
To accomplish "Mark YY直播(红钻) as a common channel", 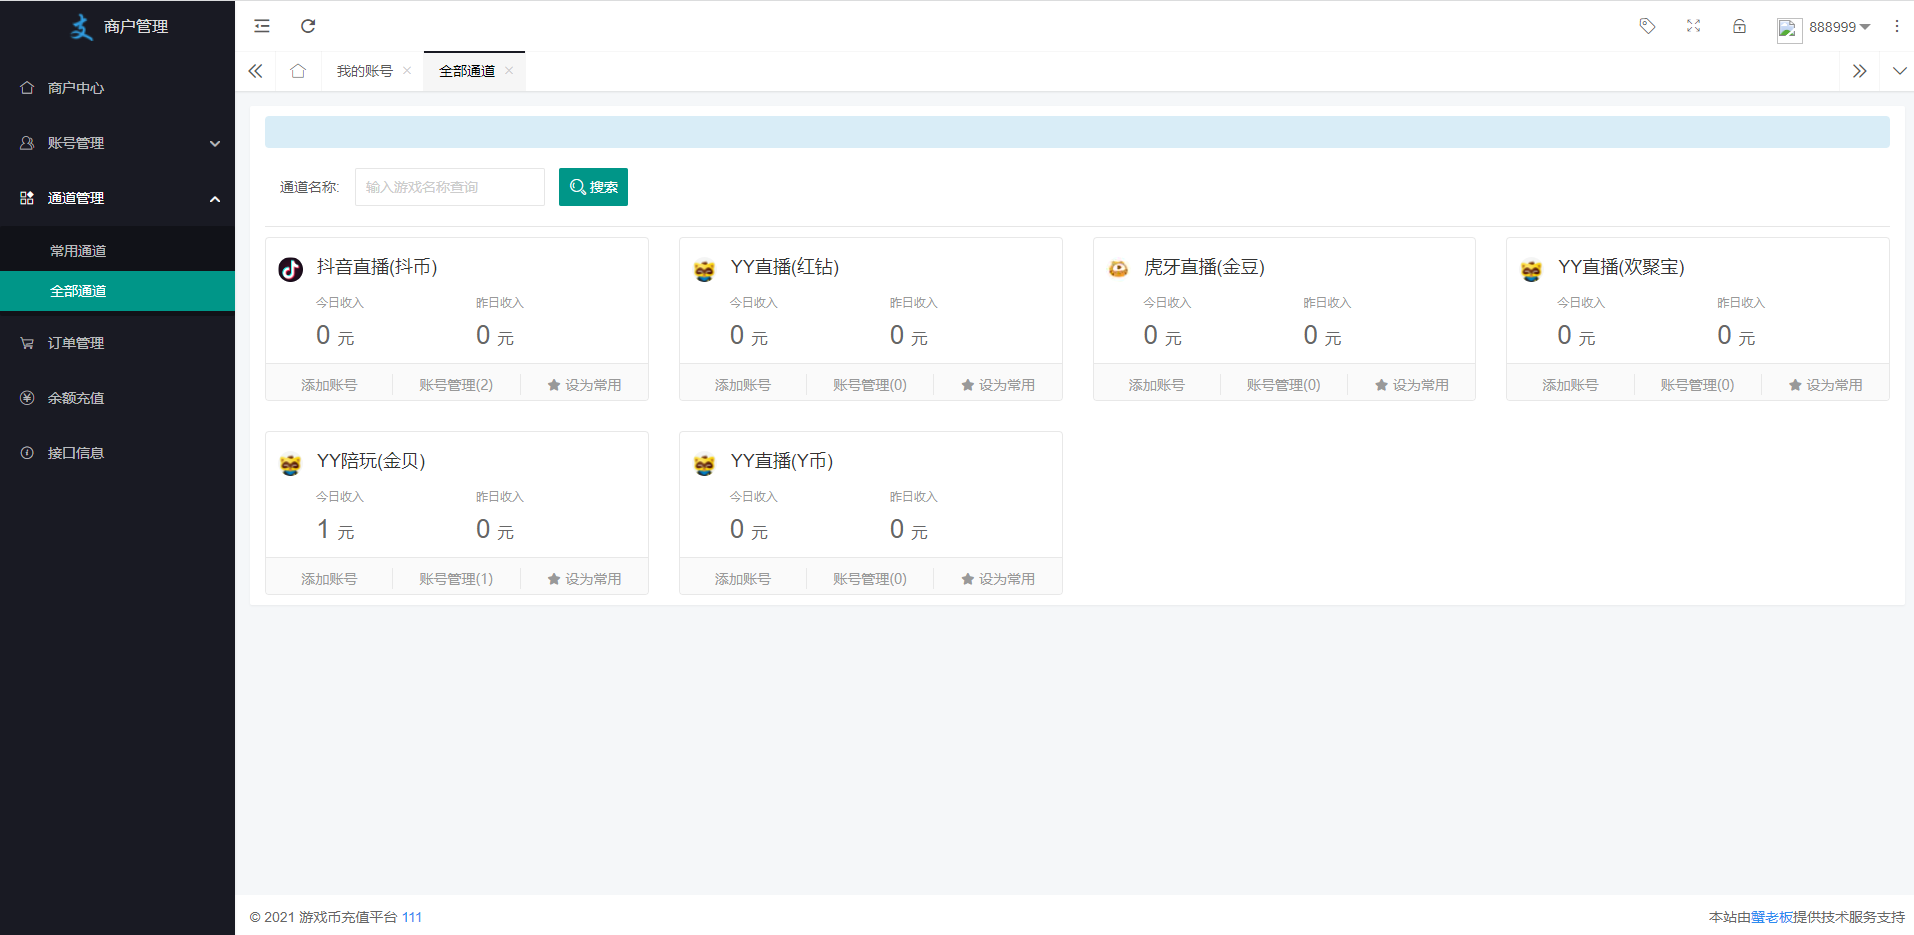I will point(998,383).
